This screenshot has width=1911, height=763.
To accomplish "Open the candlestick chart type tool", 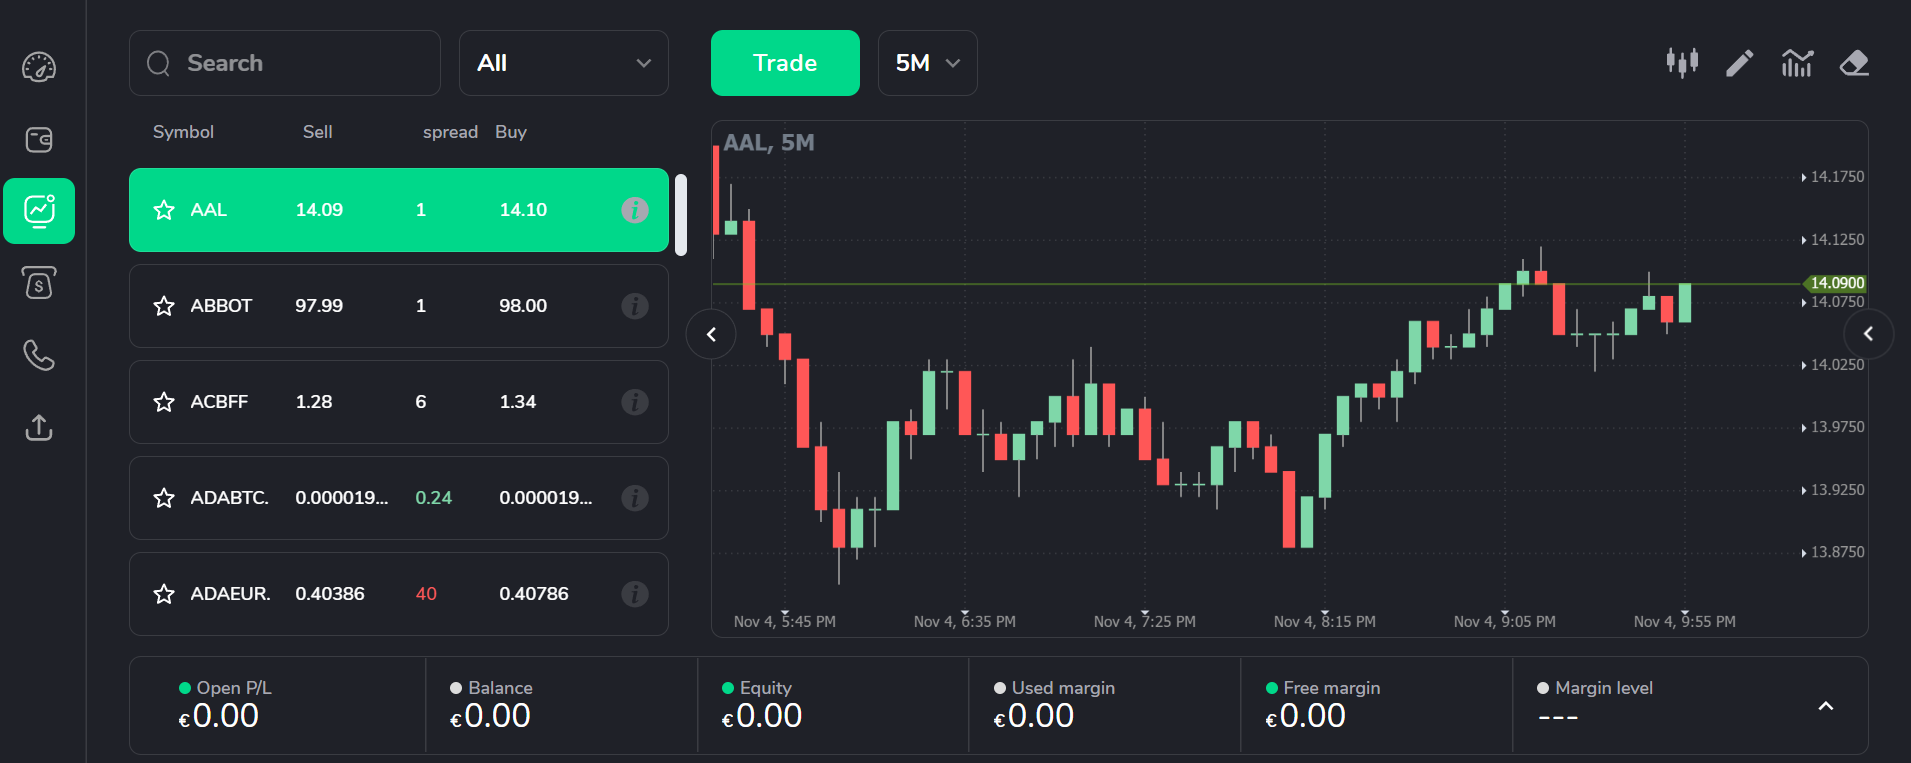I will 1682,63.
